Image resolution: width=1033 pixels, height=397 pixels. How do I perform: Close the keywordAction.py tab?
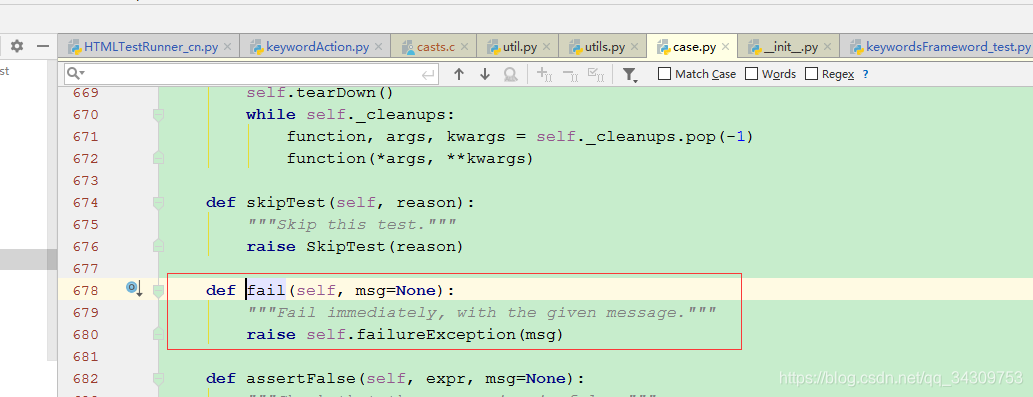point(378,47)
